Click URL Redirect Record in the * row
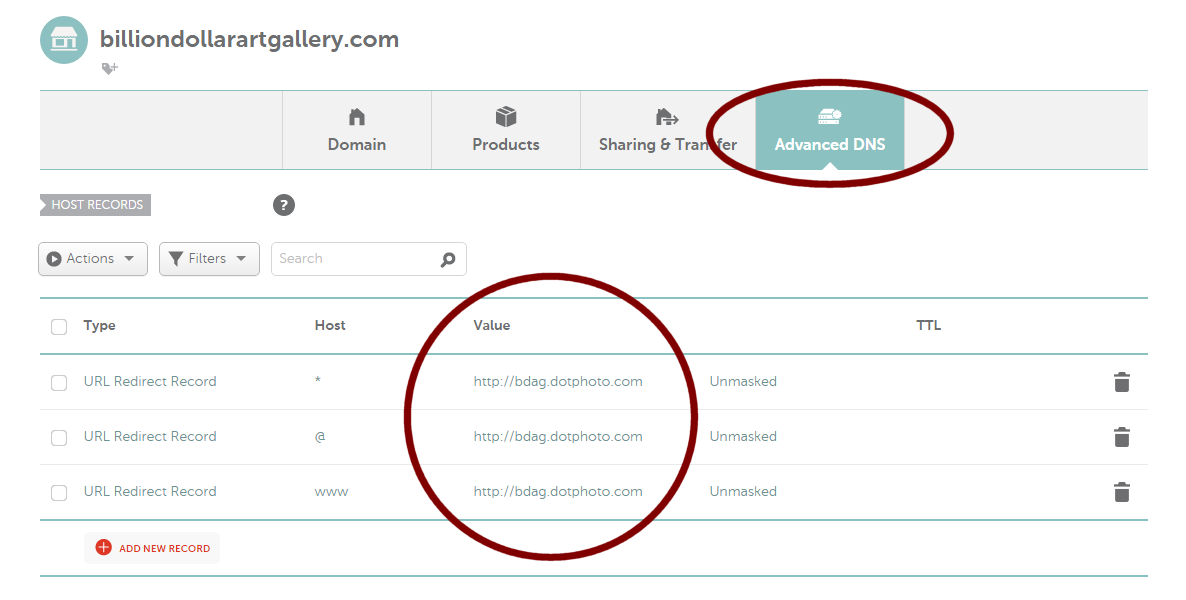 (150, 381)
